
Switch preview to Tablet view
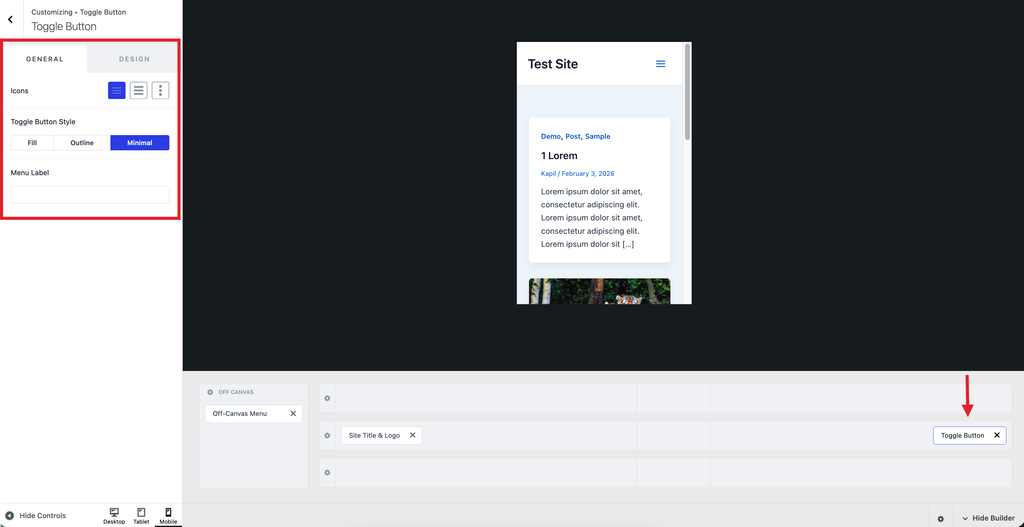coord(141,516)
